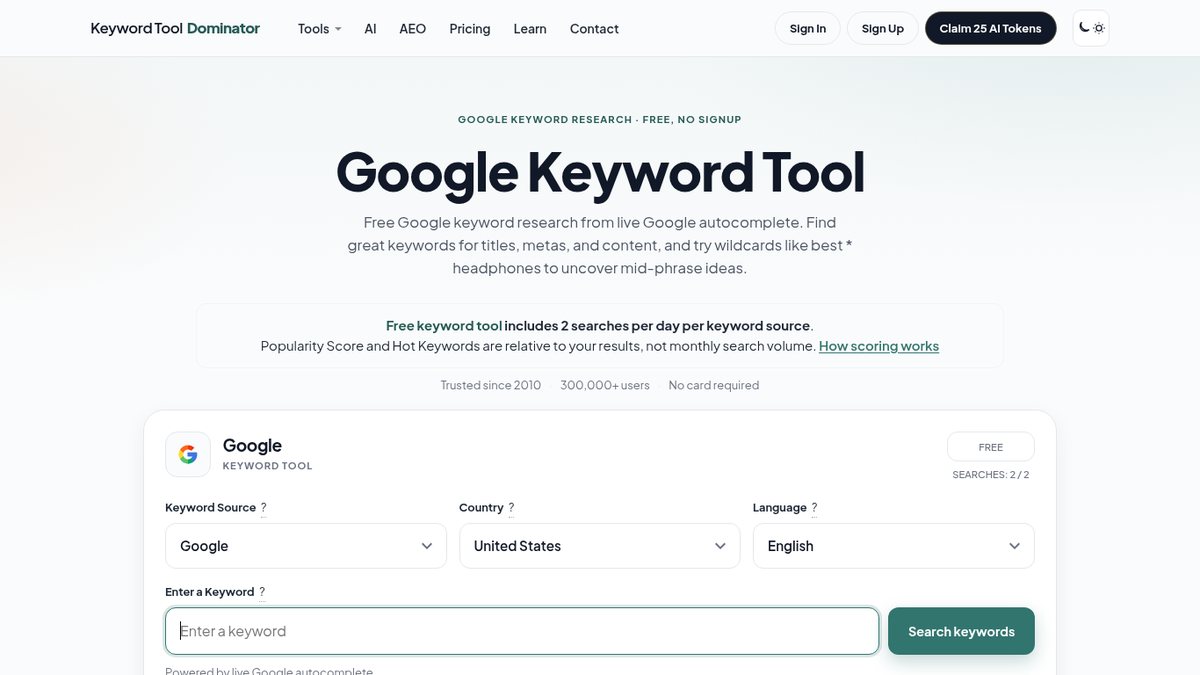Image resolution: width=1200 pixels, height=675 pixels.
Task: Open the How scoring works link
Action: (879, 346)
